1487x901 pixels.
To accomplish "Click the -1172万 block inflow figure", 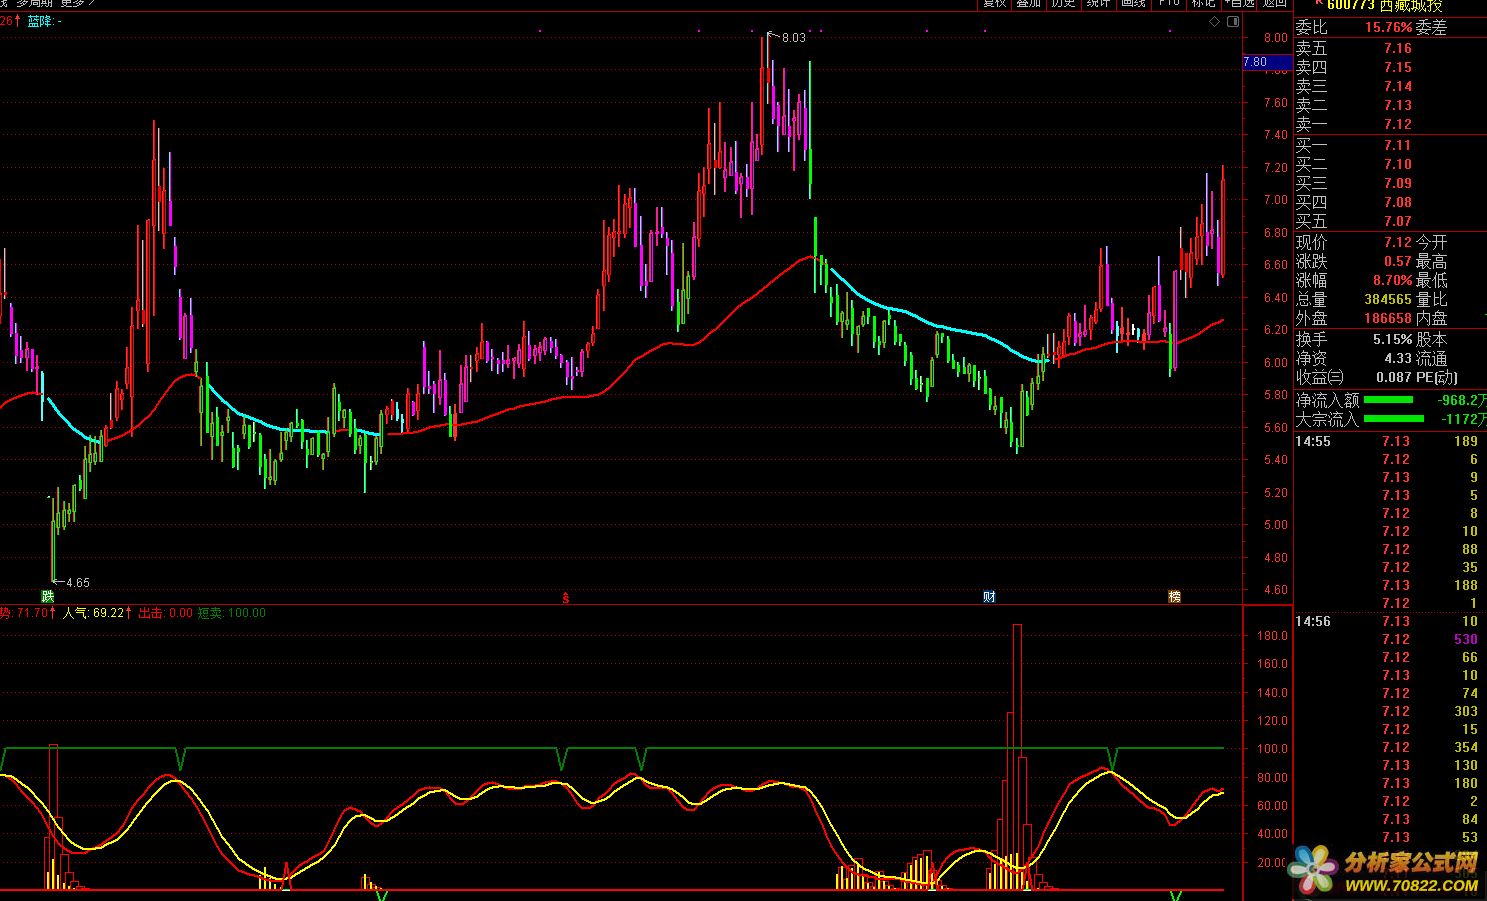I will (1463, 419).
